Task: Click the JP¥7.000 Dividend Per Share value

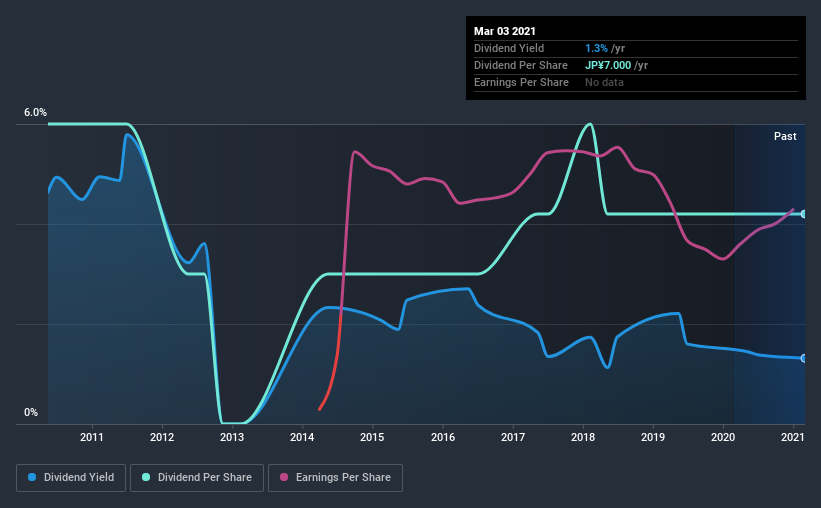Action: (x=608, y=65)
